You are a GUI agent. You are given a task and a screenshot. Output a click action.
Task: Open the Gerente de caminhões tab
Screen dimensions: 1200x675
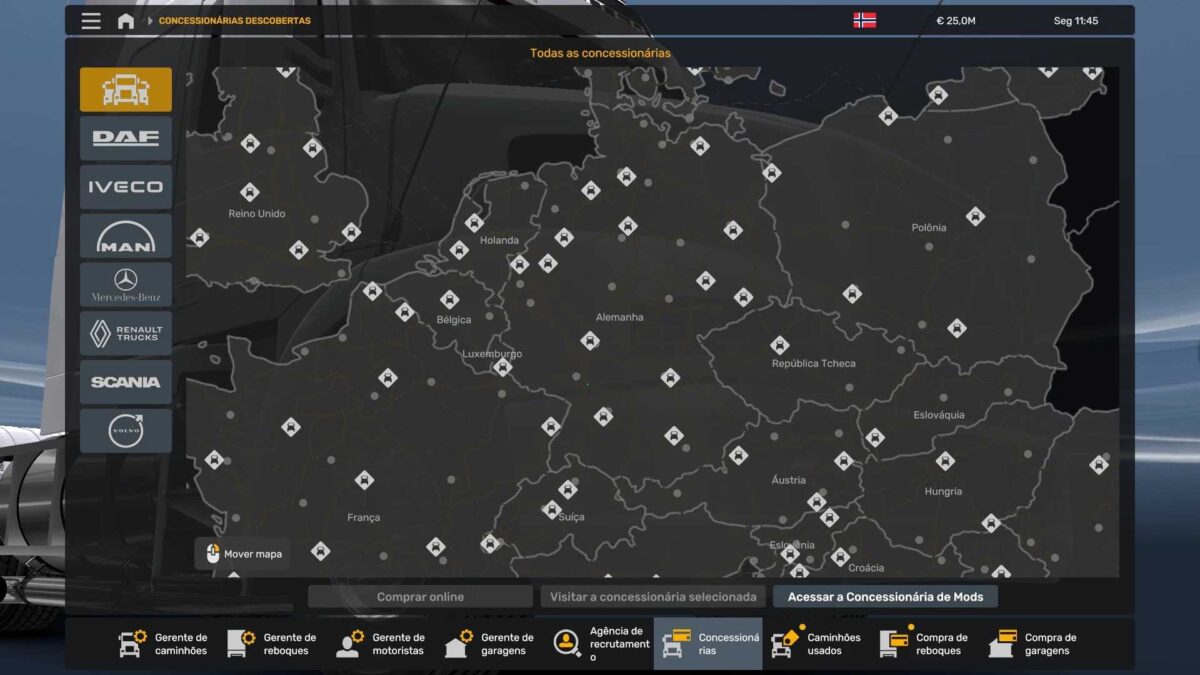click(164, 644)
